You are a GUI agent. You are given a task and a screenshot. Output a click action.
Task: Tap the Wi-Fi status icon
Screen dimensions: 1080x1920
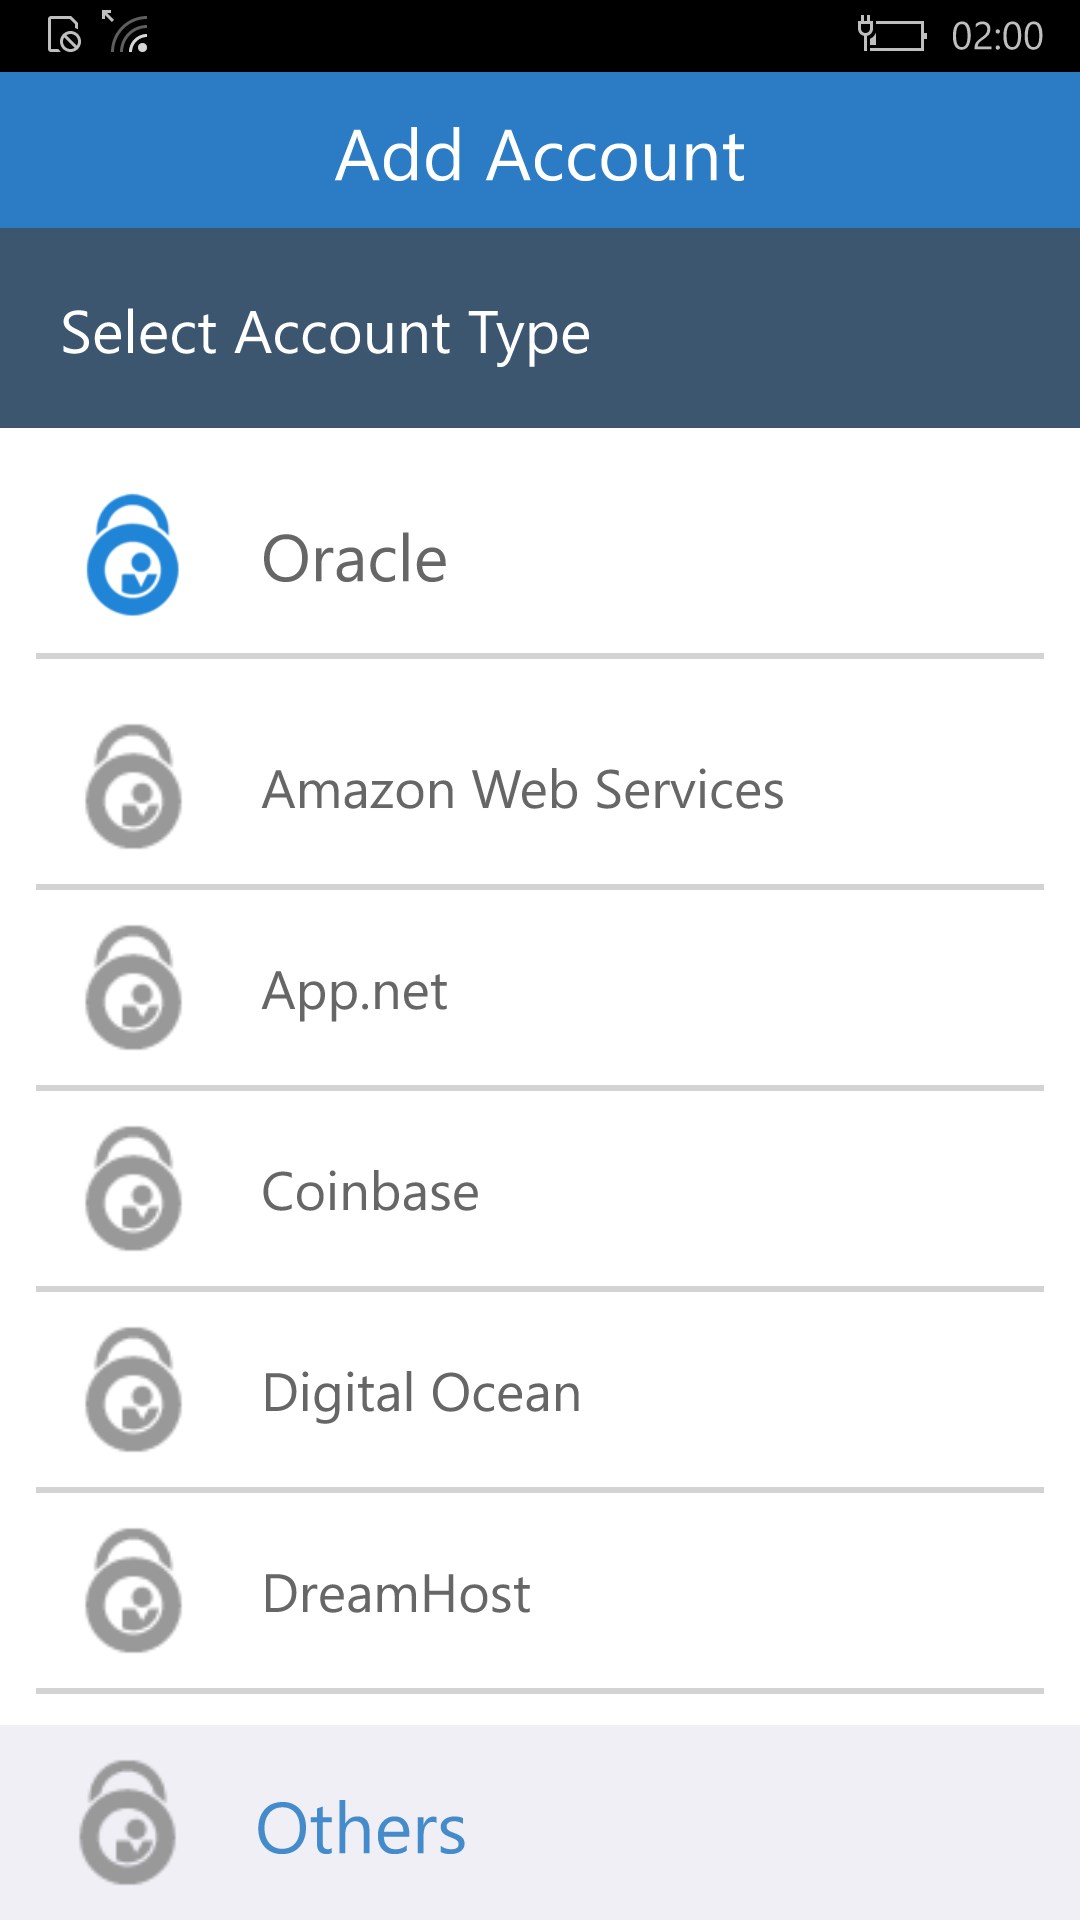pyautogui.click(x=128, y=35)
